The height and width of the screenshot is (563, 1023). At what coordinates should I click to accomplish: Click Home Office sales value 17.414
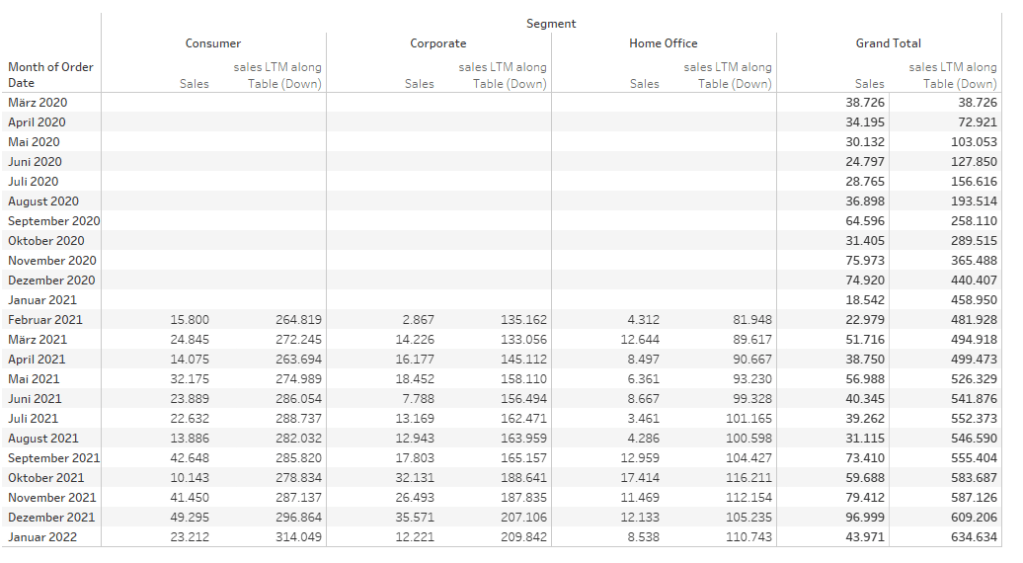tap(640, 478)
